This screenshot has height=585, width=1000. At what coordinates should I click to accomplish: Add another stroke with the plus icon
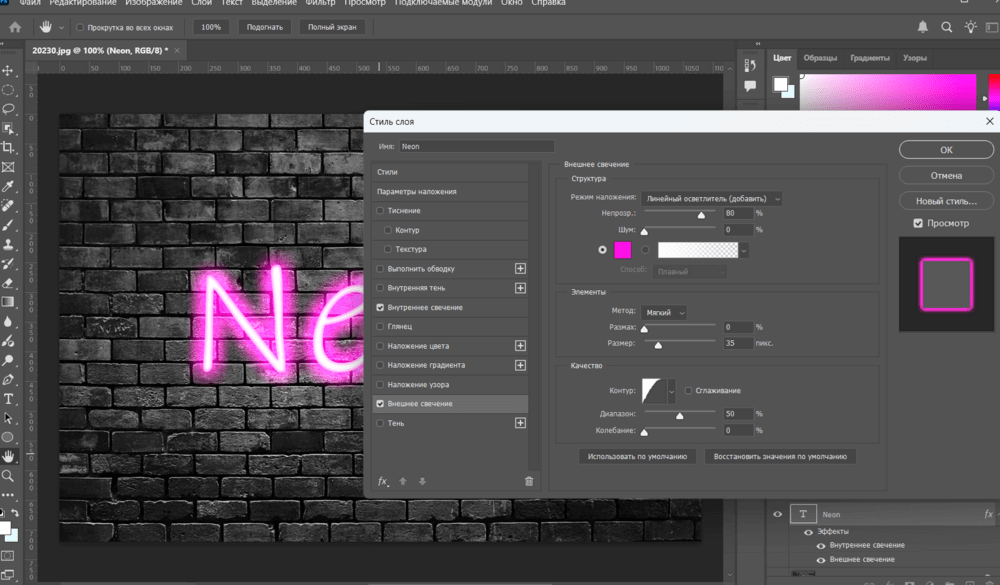(520, 269)
